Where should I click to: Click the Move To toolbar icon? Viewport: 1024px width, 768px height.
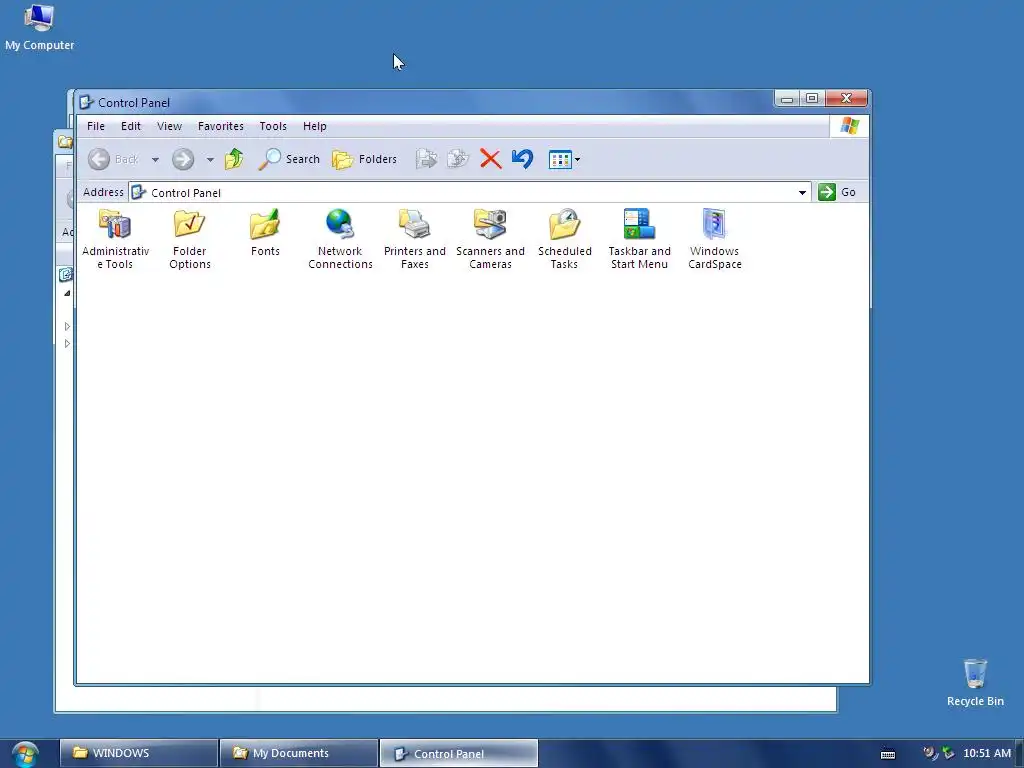point(426,159)
